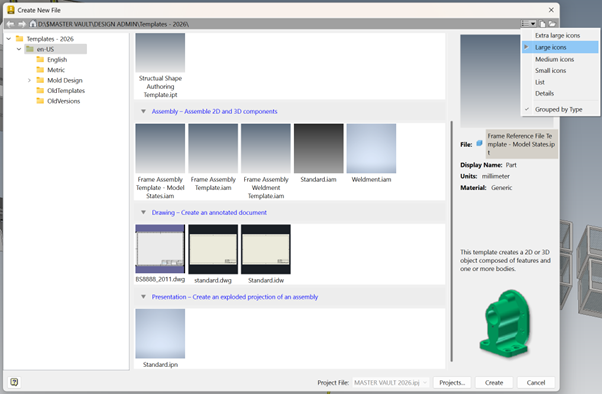602x394 pixels.
Task: Toggle the Grouped by Type option
Action: coord(558,109)
